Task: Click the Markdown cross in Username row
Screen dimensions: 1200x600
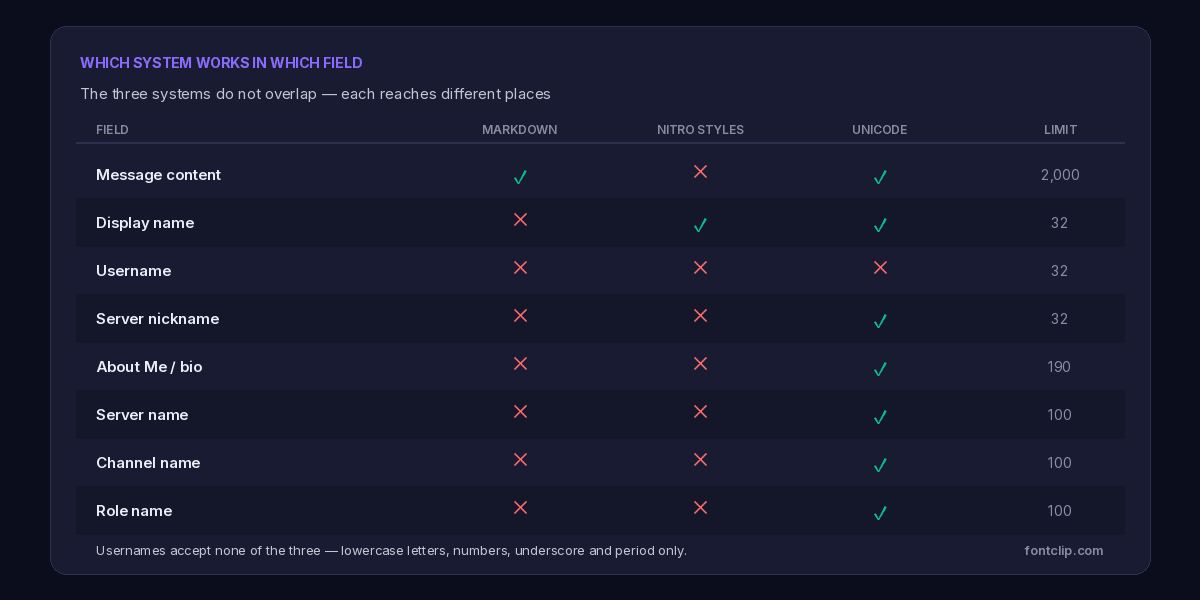Action: [x=520, y=268]
